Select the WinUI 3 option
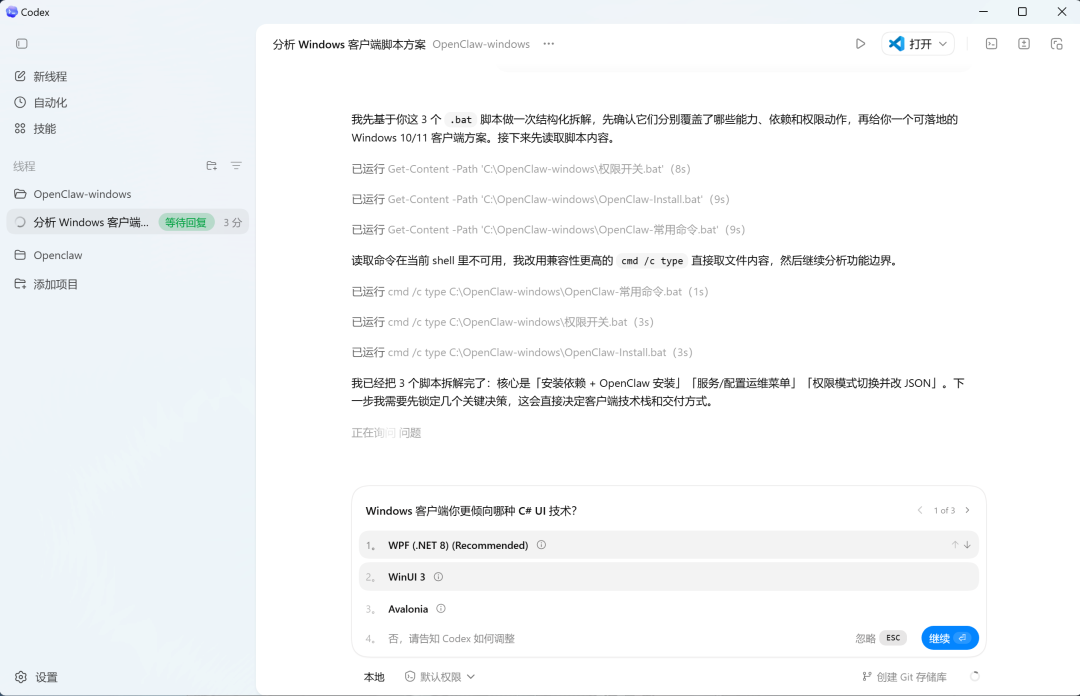This screenshot has height=696, width=1080. [x=408, y=577]
